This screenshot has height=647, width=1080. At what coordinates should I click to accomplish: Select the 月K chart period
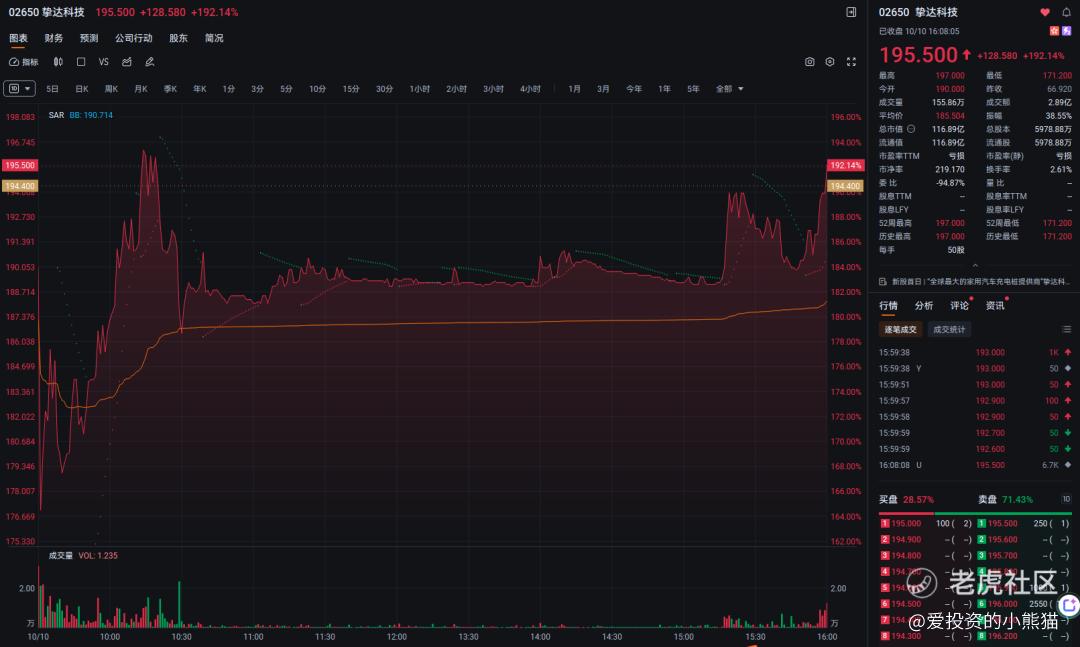point(141,89)
